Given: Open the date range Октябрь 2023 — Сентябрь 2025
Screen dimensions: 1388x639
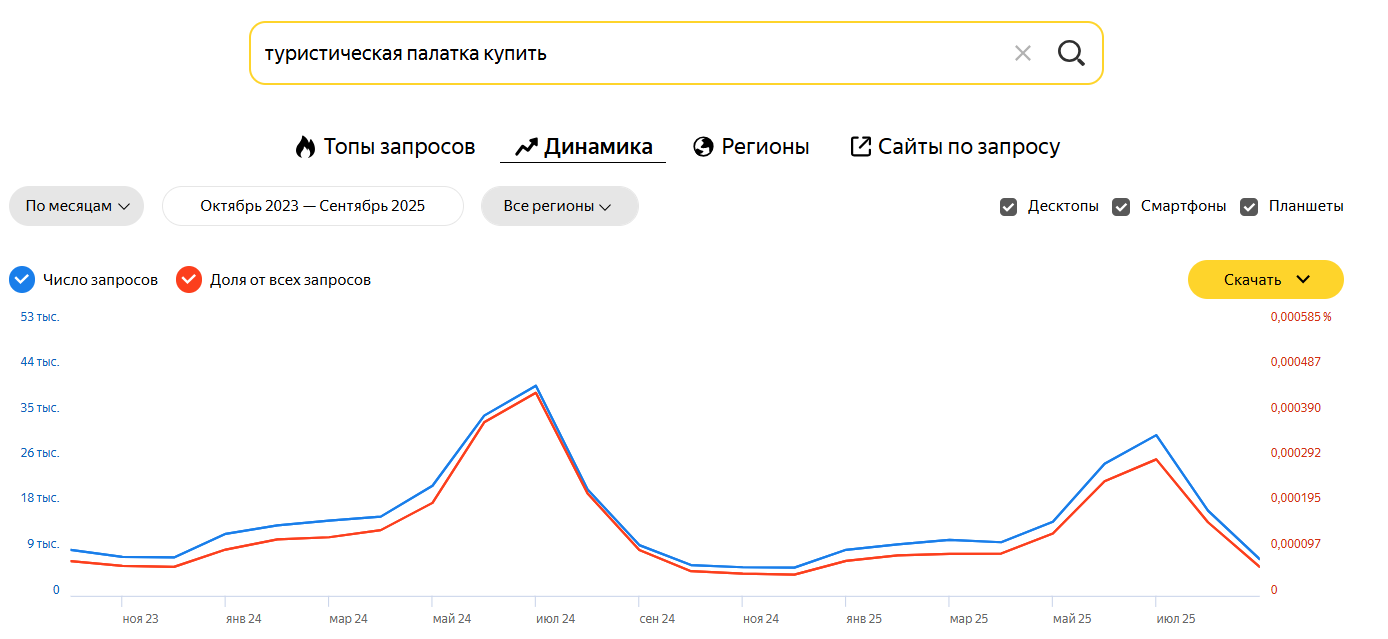Looking at the screenshot, I should point(313,206).
